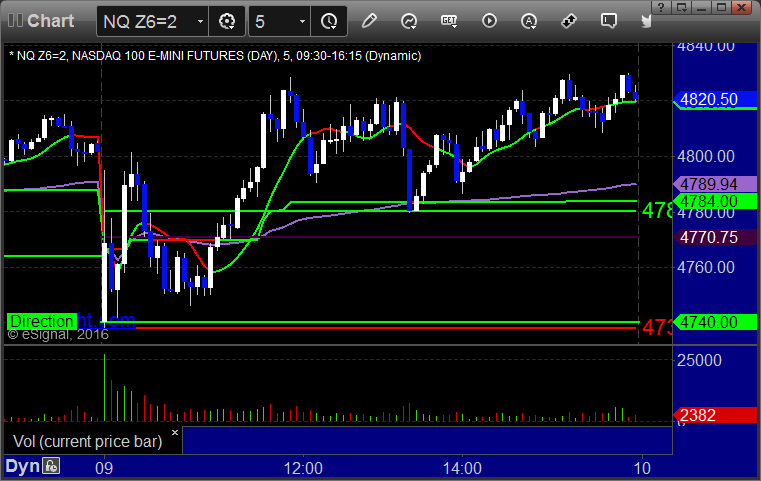Open the GET studies menu

449,21
